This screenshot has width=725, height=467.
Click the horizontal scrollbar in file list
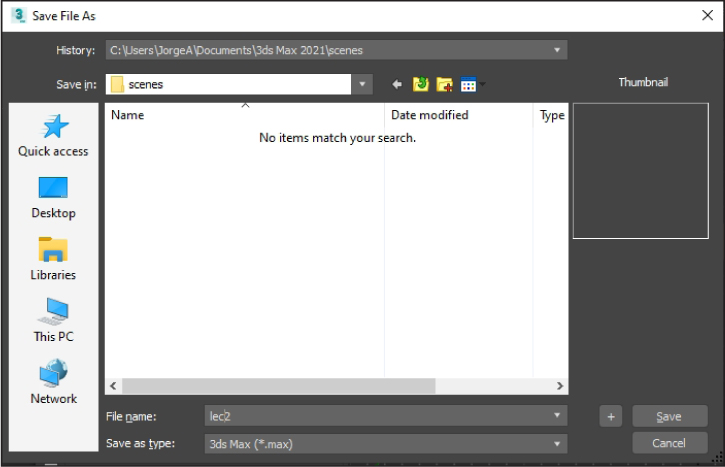point(278,386)
